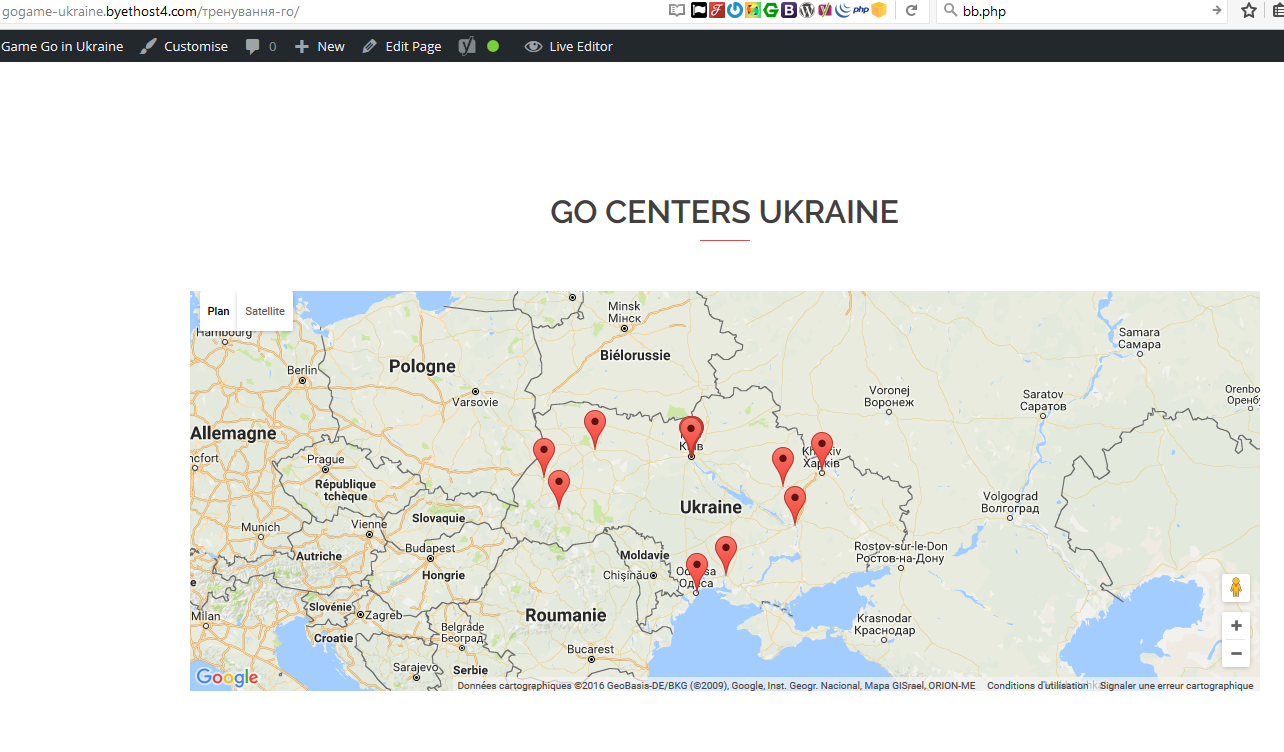
Task: Launch the Live Editor
Action: click(569, 46)
